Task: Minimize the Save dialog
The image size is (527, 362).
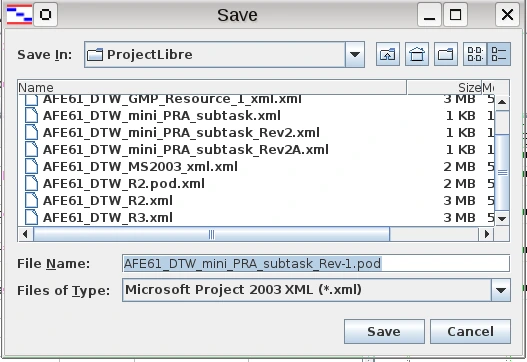Action: (x=429, y=14)
